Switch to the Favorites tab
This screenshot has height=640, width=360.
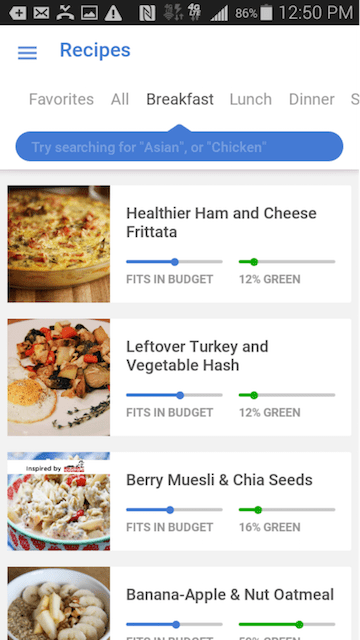(x=61, y=99)
